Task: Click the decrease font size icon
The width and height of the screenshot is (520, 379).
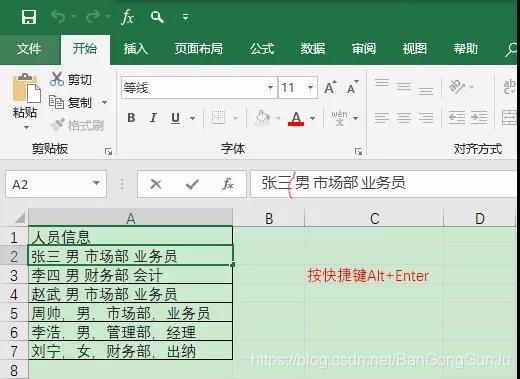Action: [x=352, y=87]
